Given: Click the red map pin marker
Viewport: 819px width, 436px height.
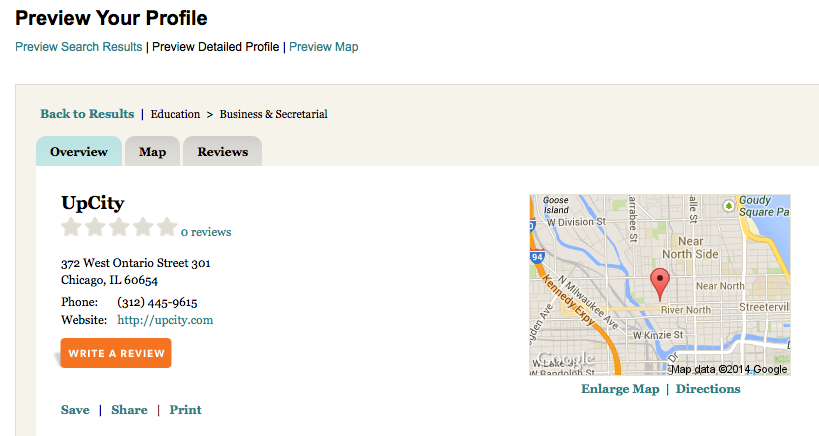Looking at the screenshot, I should (x=659, y=282).
